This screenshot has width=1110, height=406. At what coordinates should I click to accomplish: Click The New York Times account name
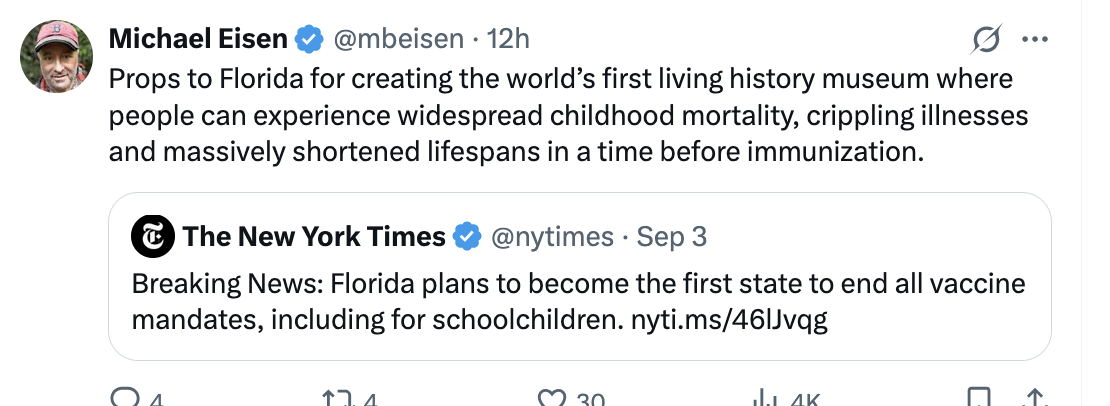point(314,236)
